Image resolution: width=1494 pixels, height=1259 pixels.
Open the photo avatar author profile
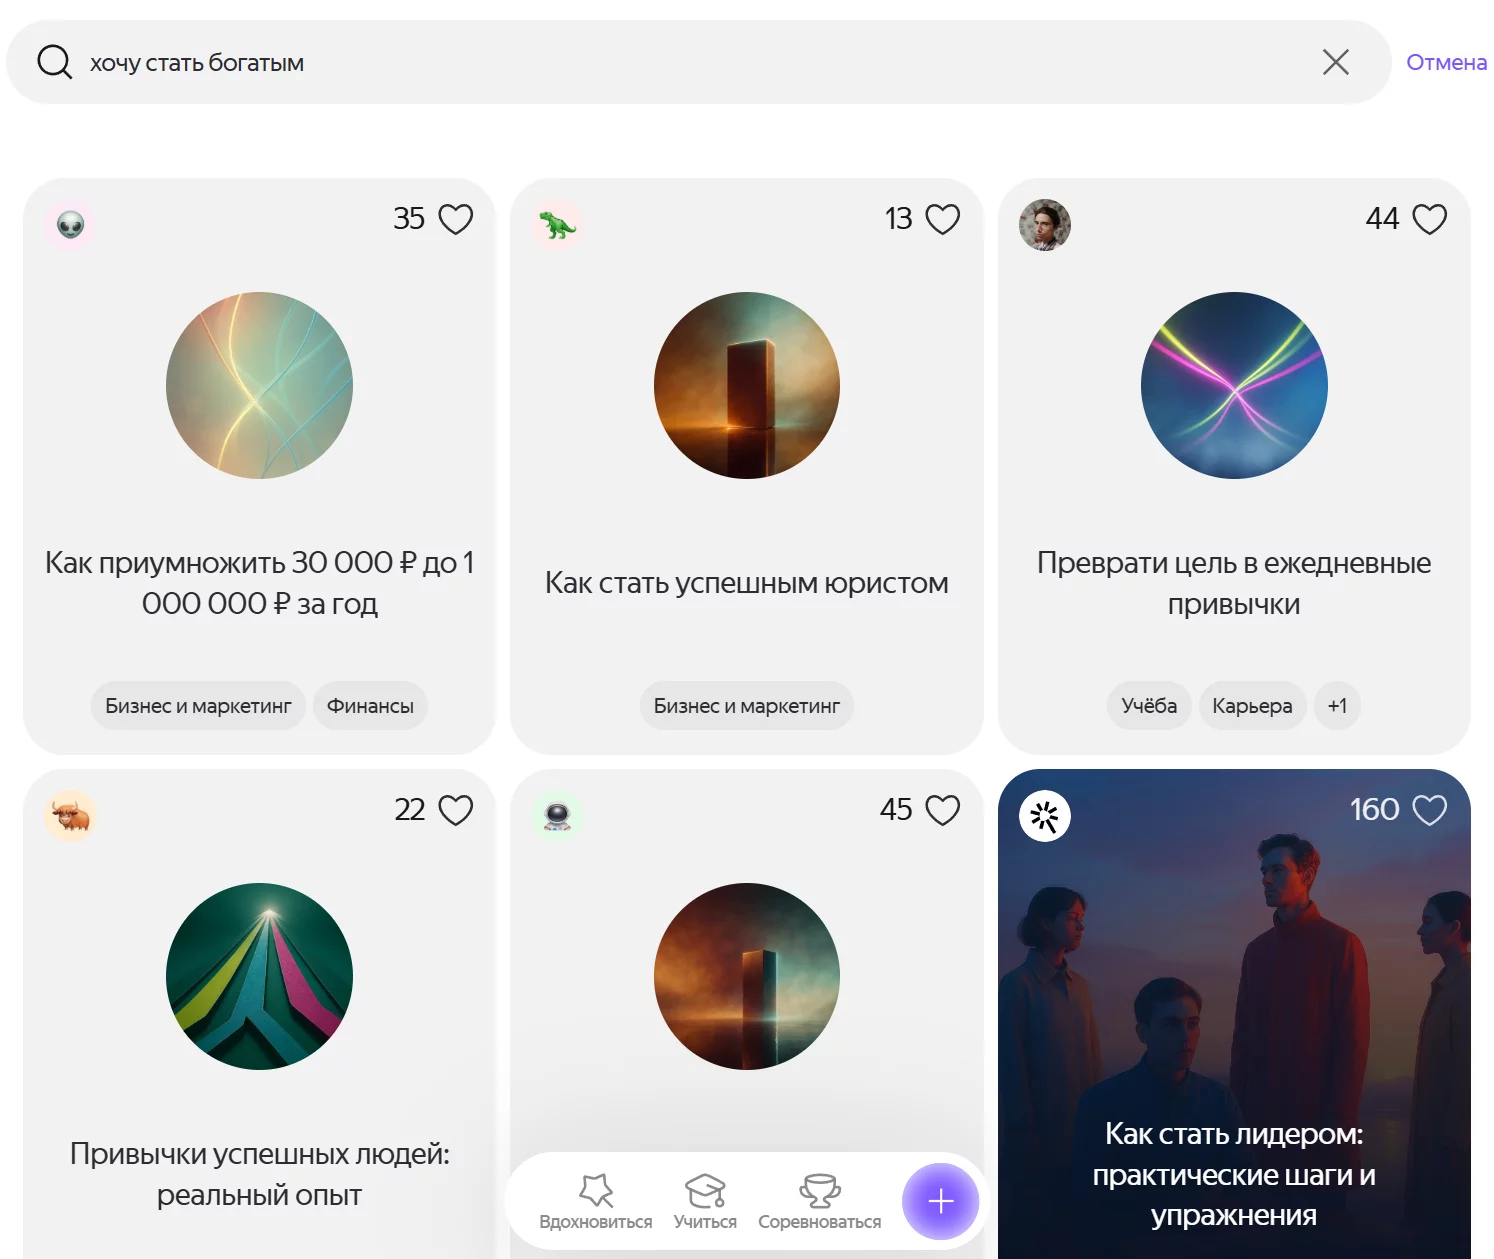(x=1045, y=225)
